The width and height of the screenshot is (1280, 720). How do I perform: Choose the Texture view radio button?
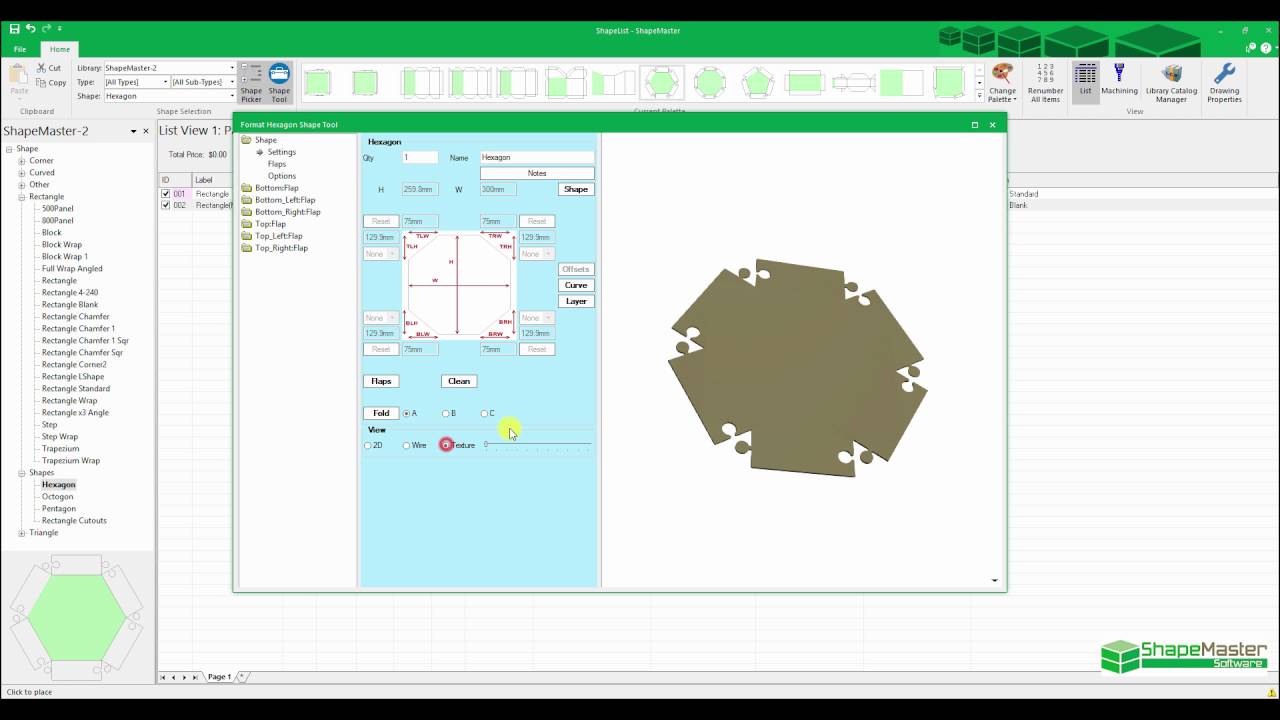[x=446, y=445]
